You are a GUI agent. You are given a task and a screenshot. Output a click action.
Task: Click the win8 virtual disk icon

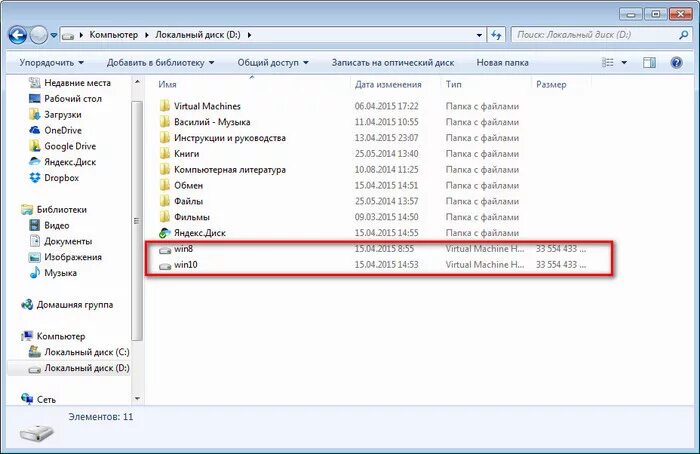[x=165, y=250]
